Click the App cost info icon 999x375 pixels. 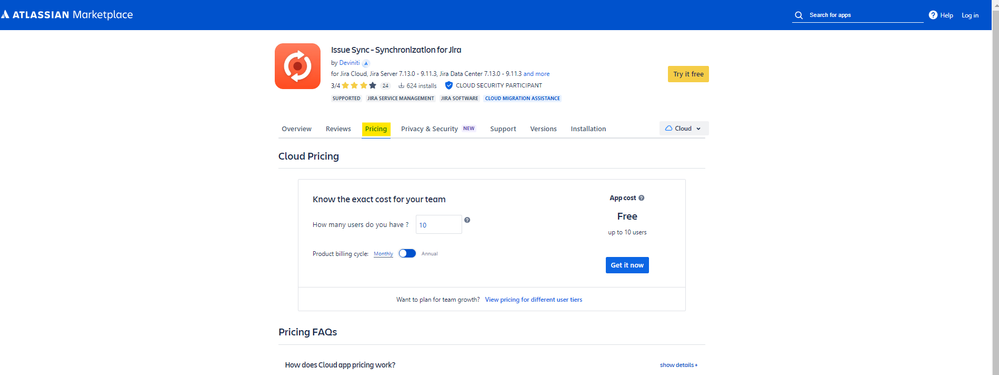[641, 198]
